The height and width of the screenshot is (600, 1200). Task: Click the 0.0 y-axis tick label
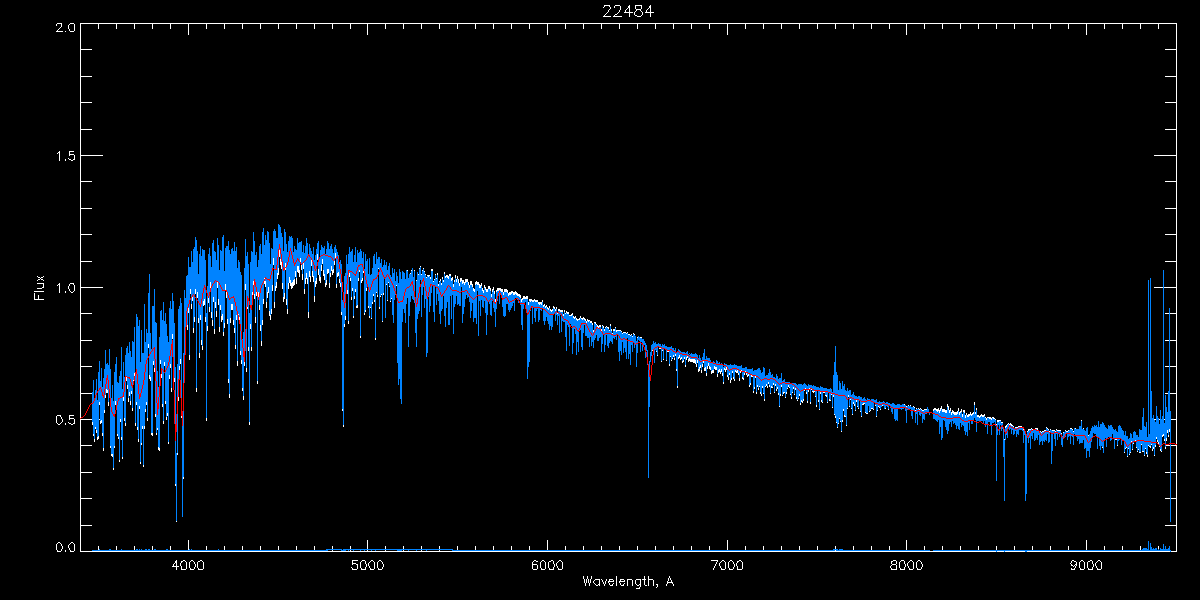[x=66, y=547]
